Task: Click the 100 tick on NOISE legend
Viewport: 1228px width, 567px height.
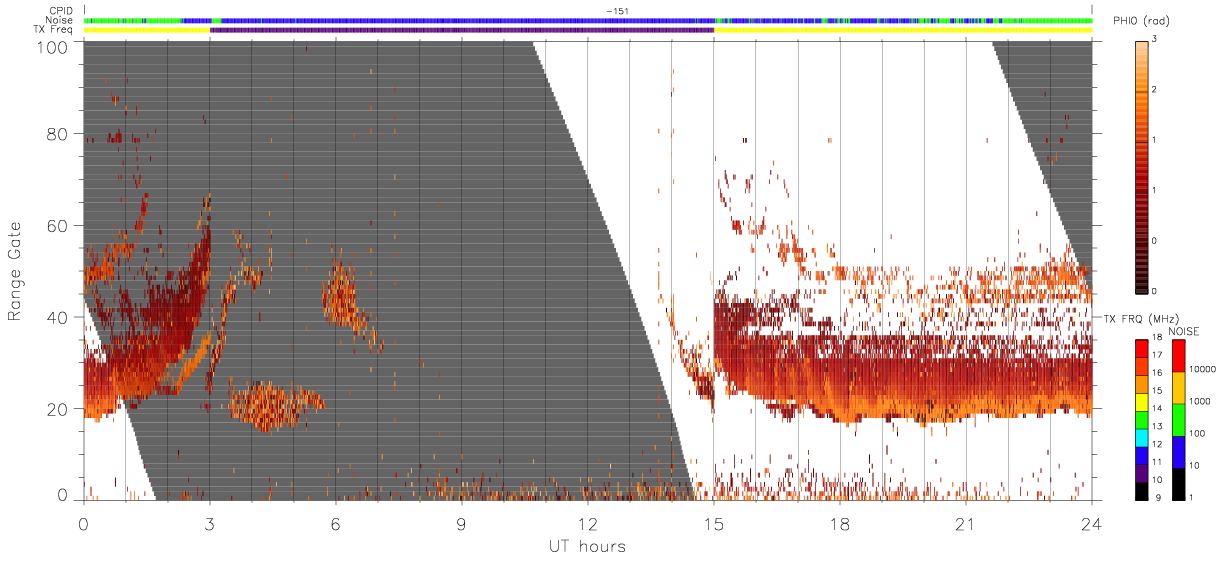Action: click(1197, 434)
